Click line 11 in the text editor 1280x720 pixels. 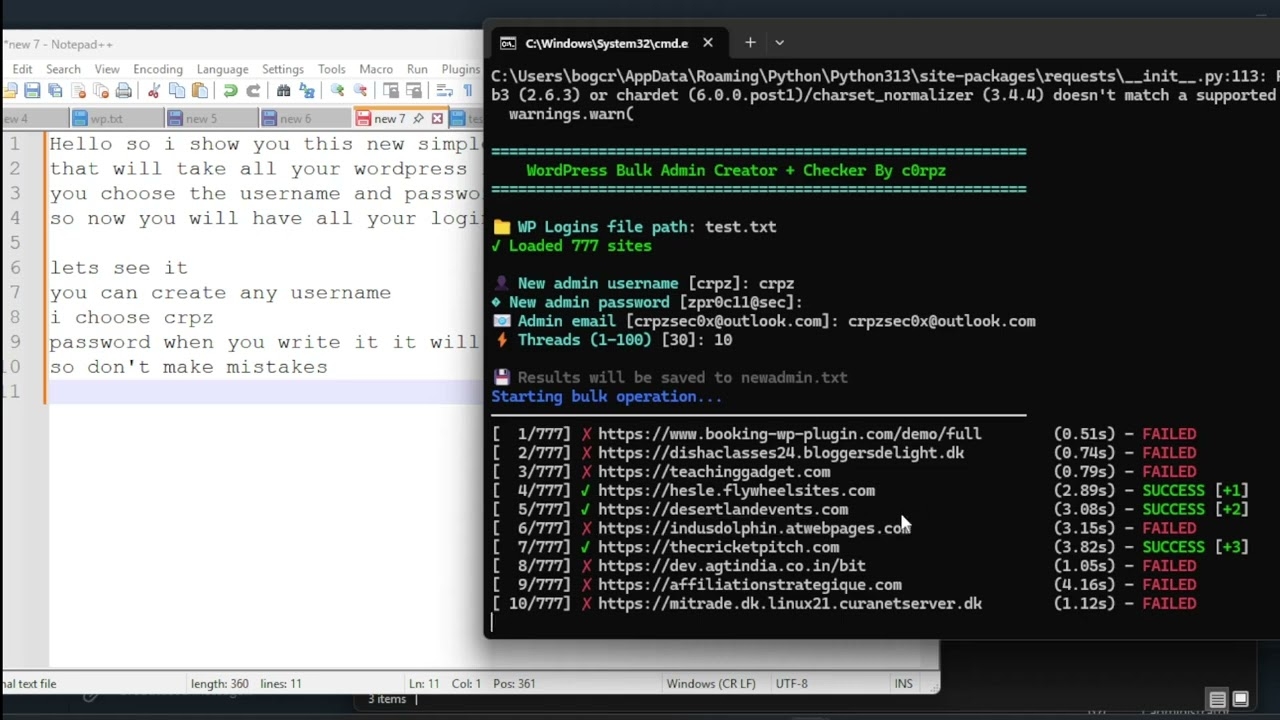point(260,391)
